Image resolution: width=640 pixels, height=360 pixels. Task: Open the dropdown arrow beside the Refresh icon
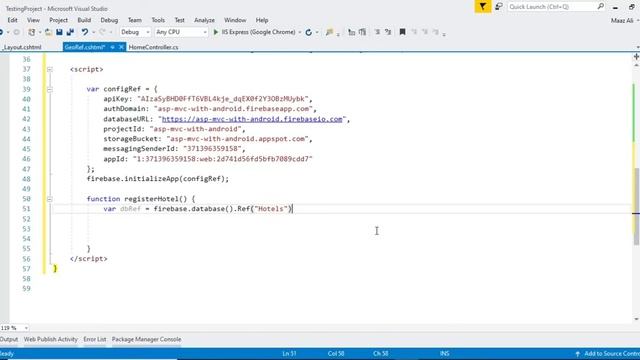(317, 32)
